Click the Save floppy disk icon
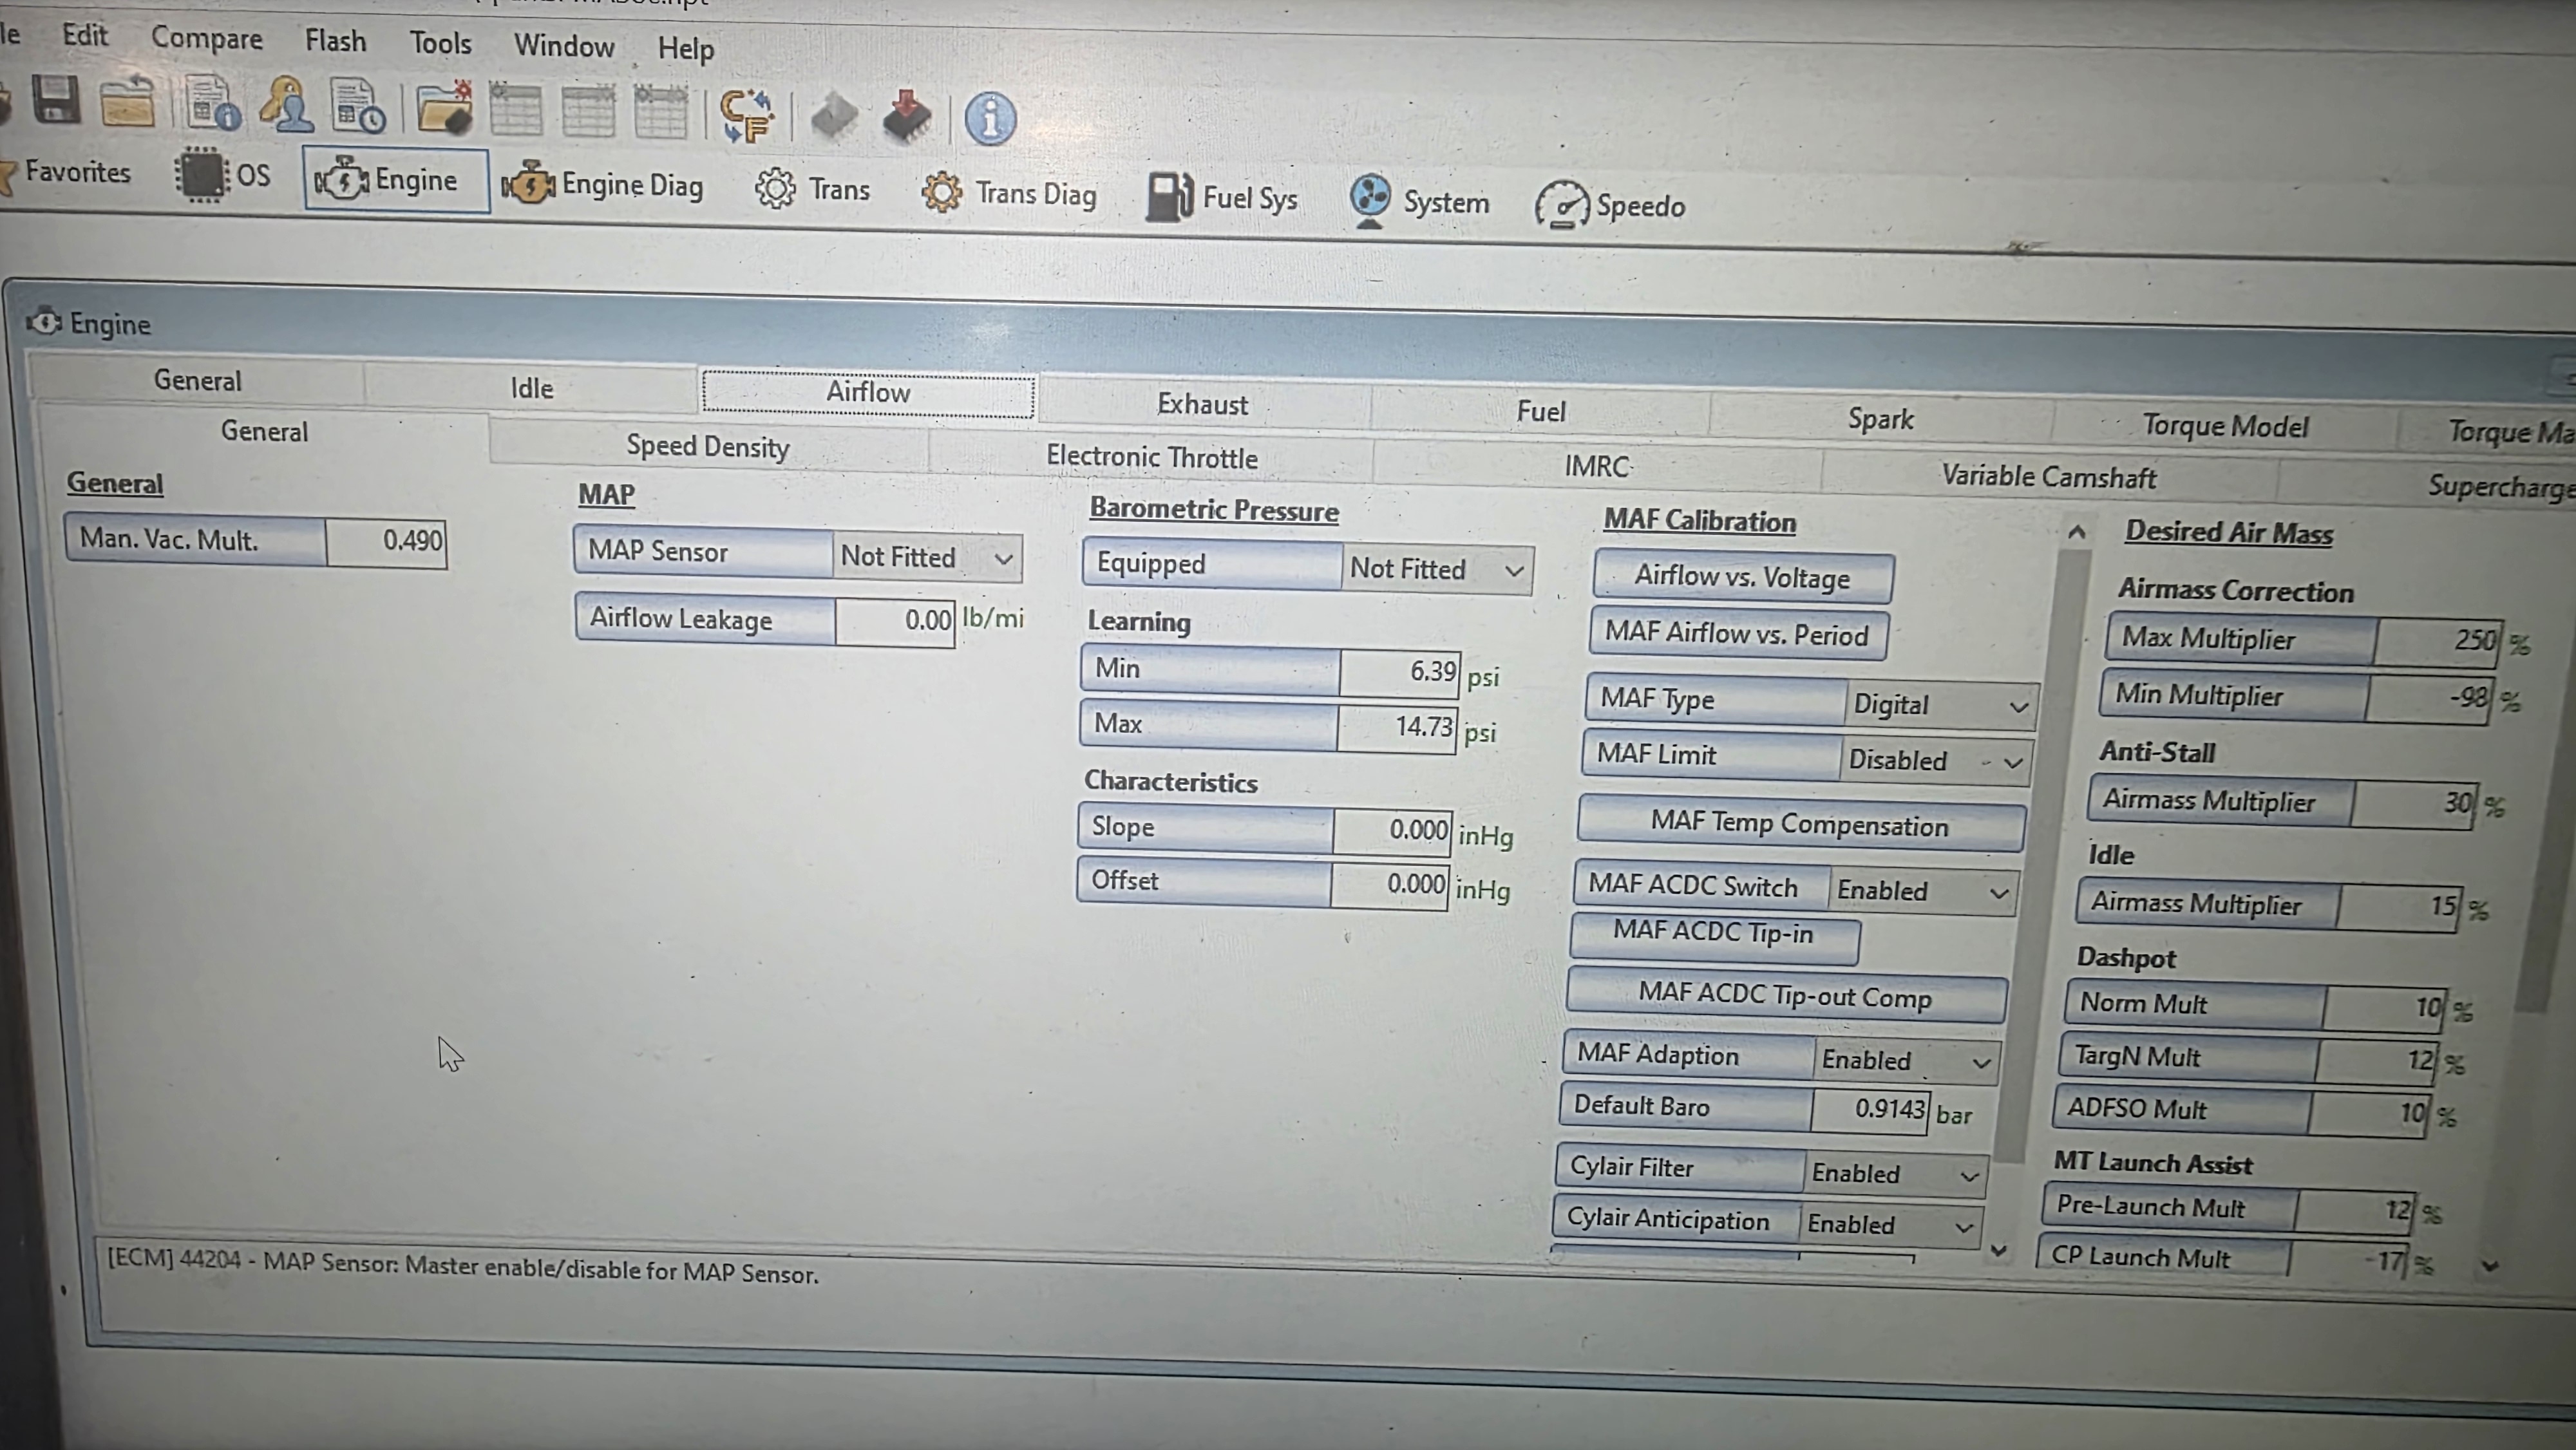 pyautogui.click(x=55, y=100)
